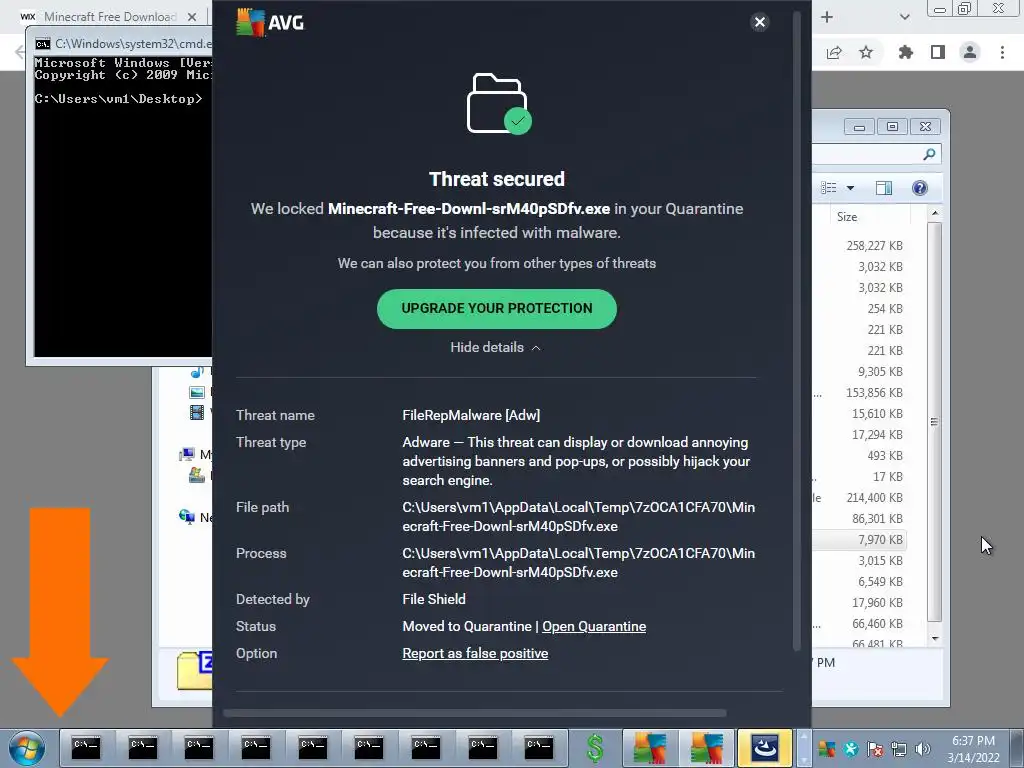Toggle Explorer preview pane icon
The width and height of the screenshot is (1024, 768).
click(884, 188)
